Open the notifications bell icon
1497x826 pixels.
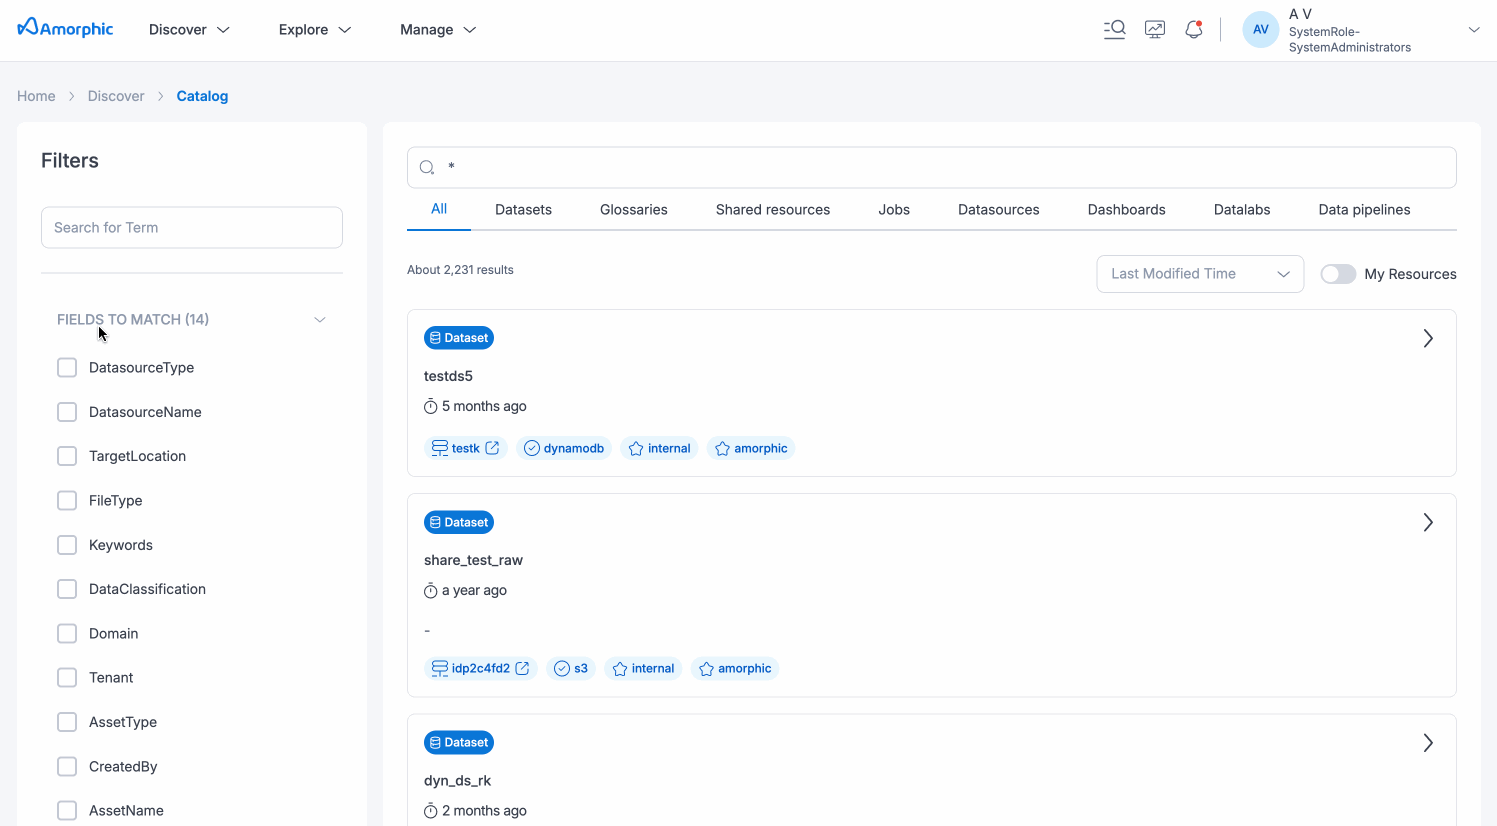coord(1193,30)
